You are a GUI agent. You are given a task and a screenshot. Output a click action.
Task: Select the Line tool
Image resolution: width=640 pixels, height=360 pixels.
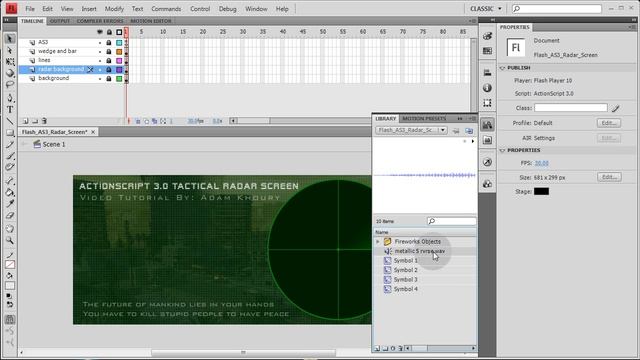(x=10, y=121)
